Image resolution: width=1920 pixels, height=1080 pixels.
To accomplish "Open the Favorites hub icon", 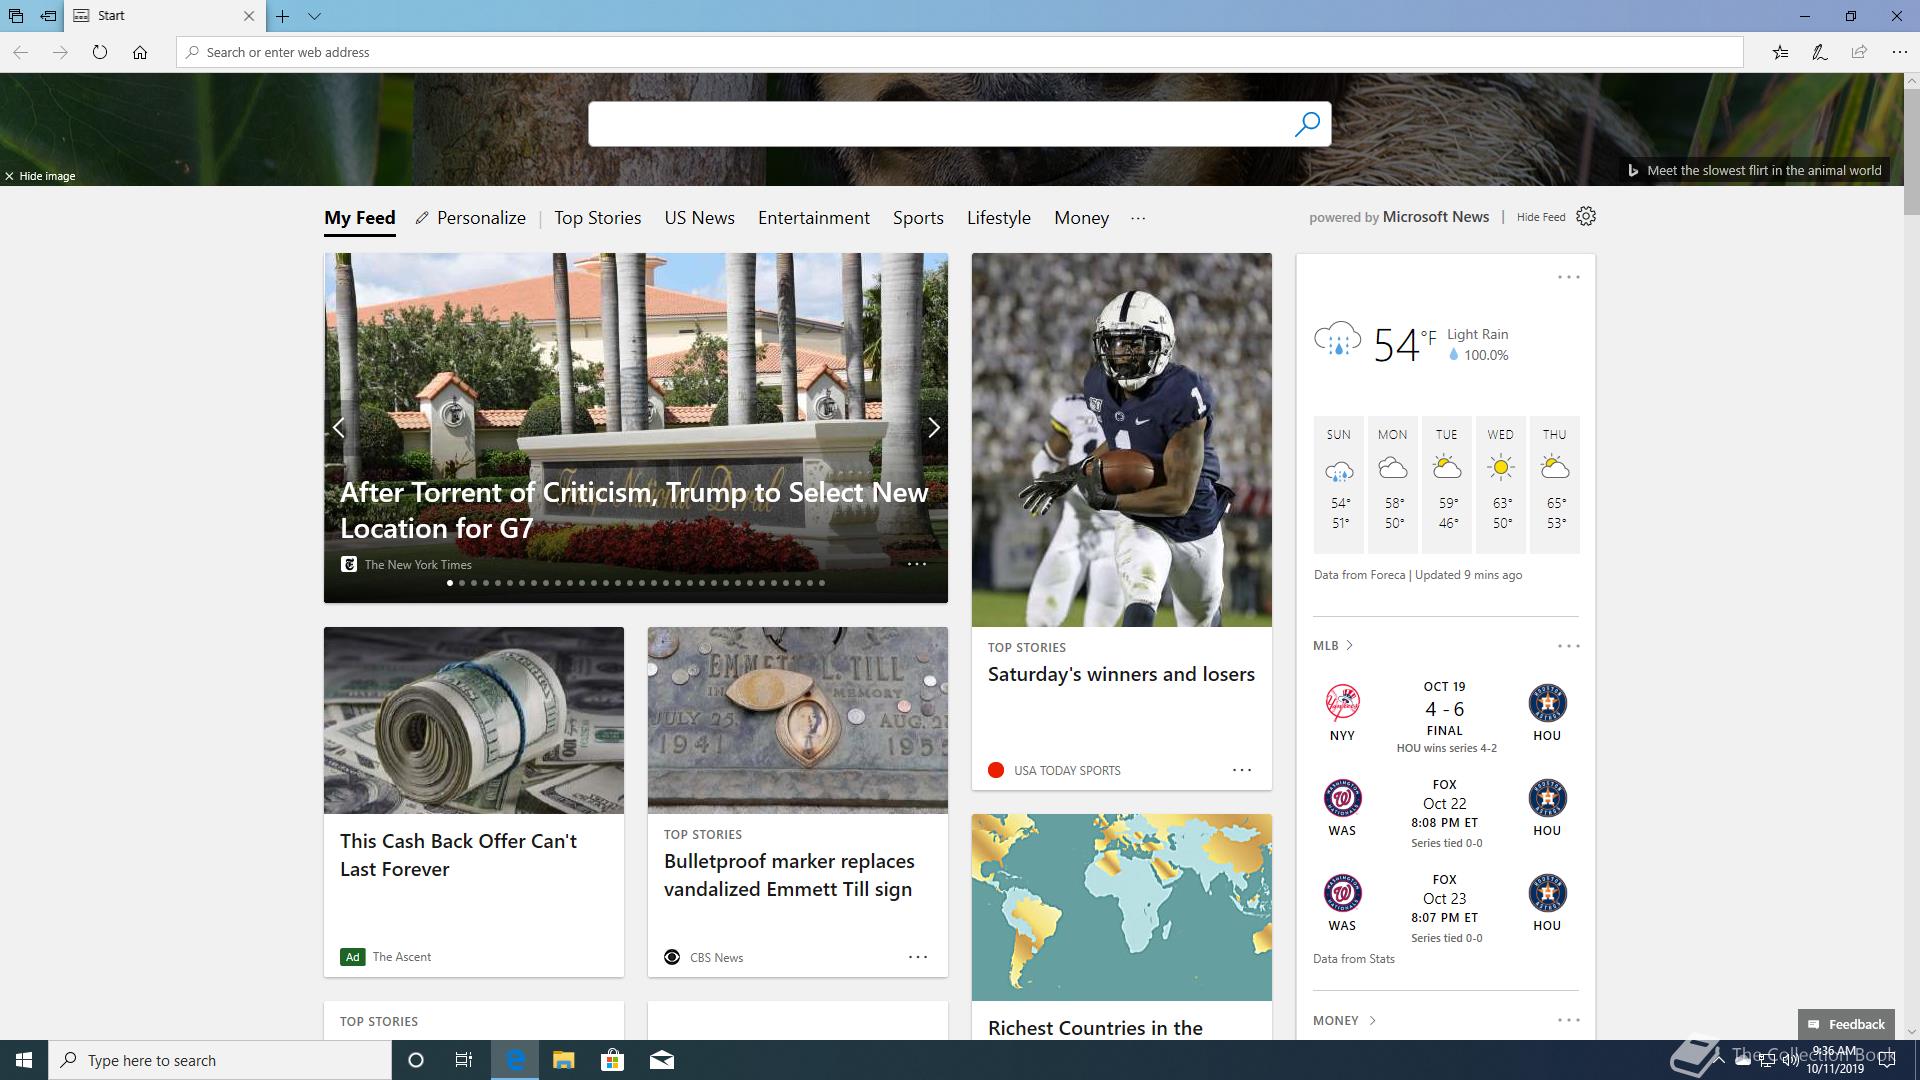I will tap(1780, 52).
